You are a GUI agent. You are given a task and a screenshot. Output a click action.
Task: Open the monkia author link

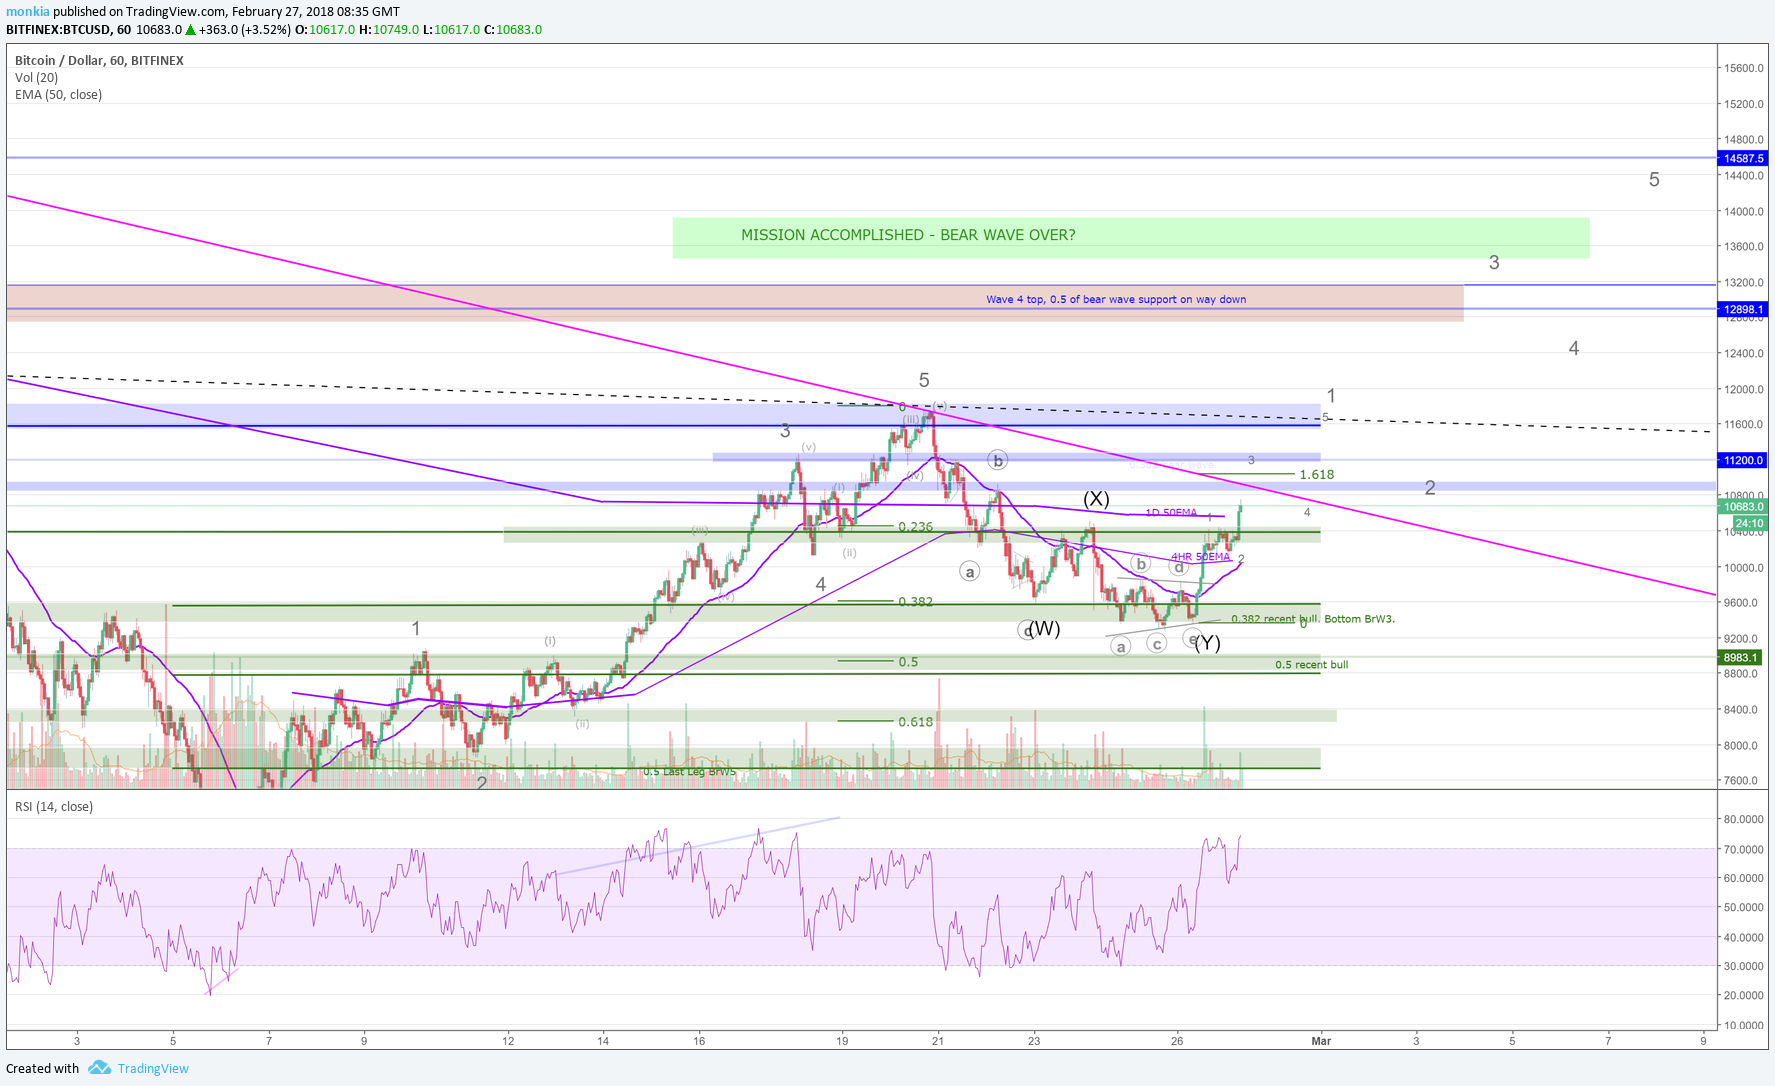point(28,12)
